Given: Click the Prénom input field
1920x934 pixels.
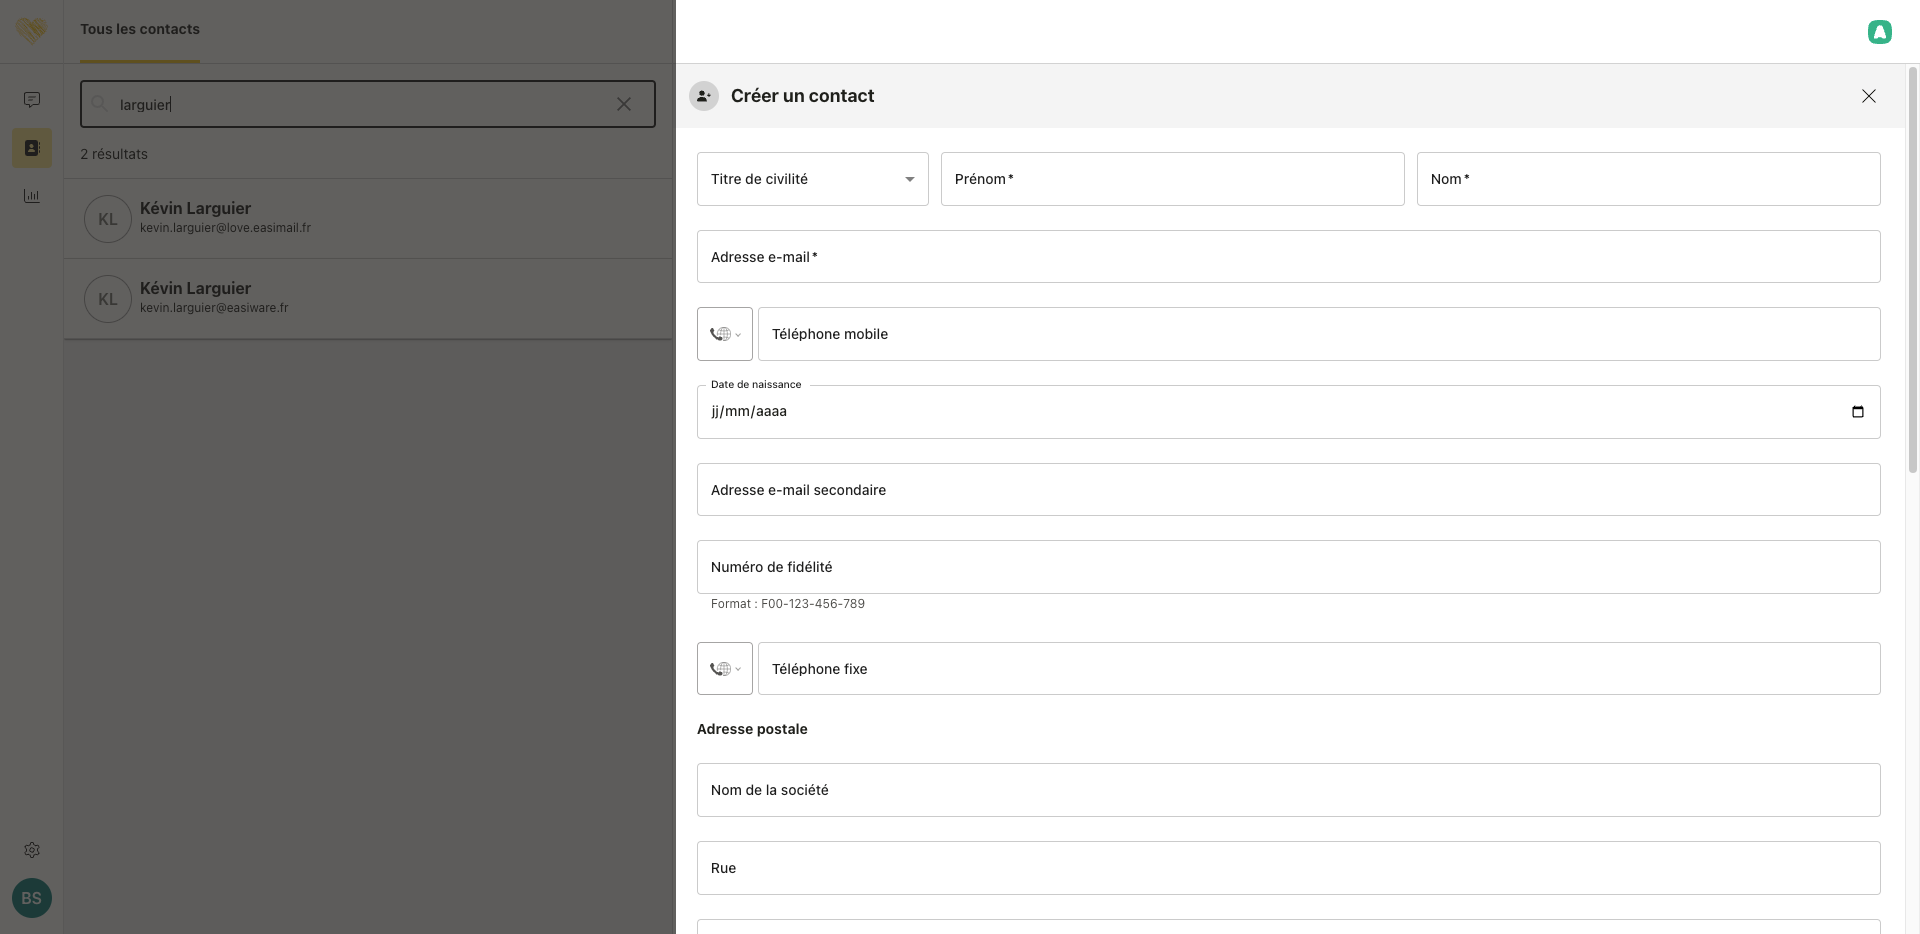Looking at the screenshot, I should [1172, 179].
